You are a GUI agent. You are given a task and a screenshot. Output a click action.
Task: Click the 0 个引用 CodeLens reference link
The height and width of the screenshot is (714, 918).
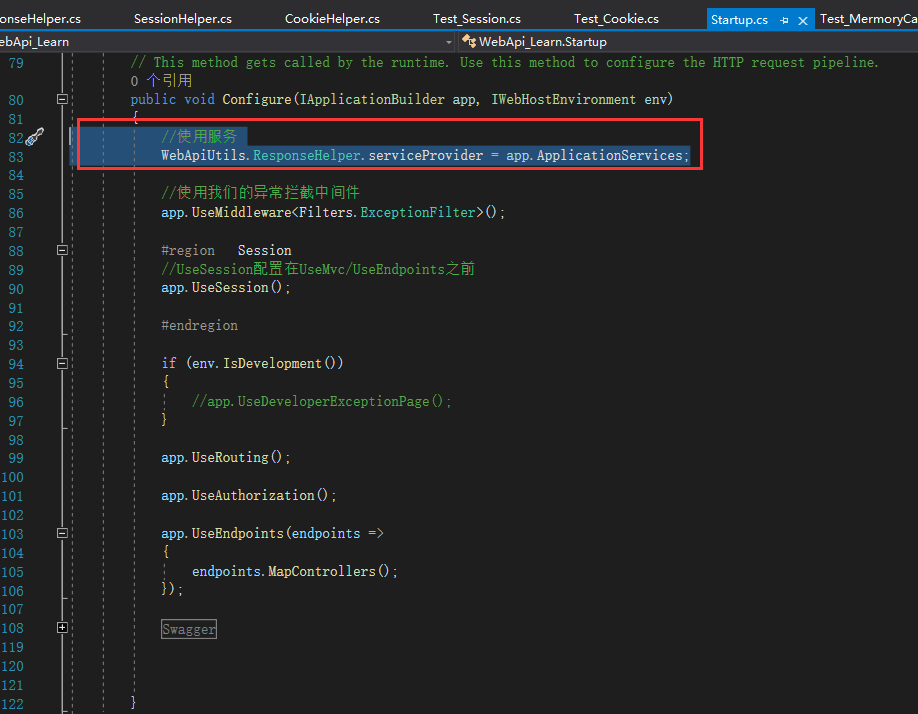tap(160, 80)
